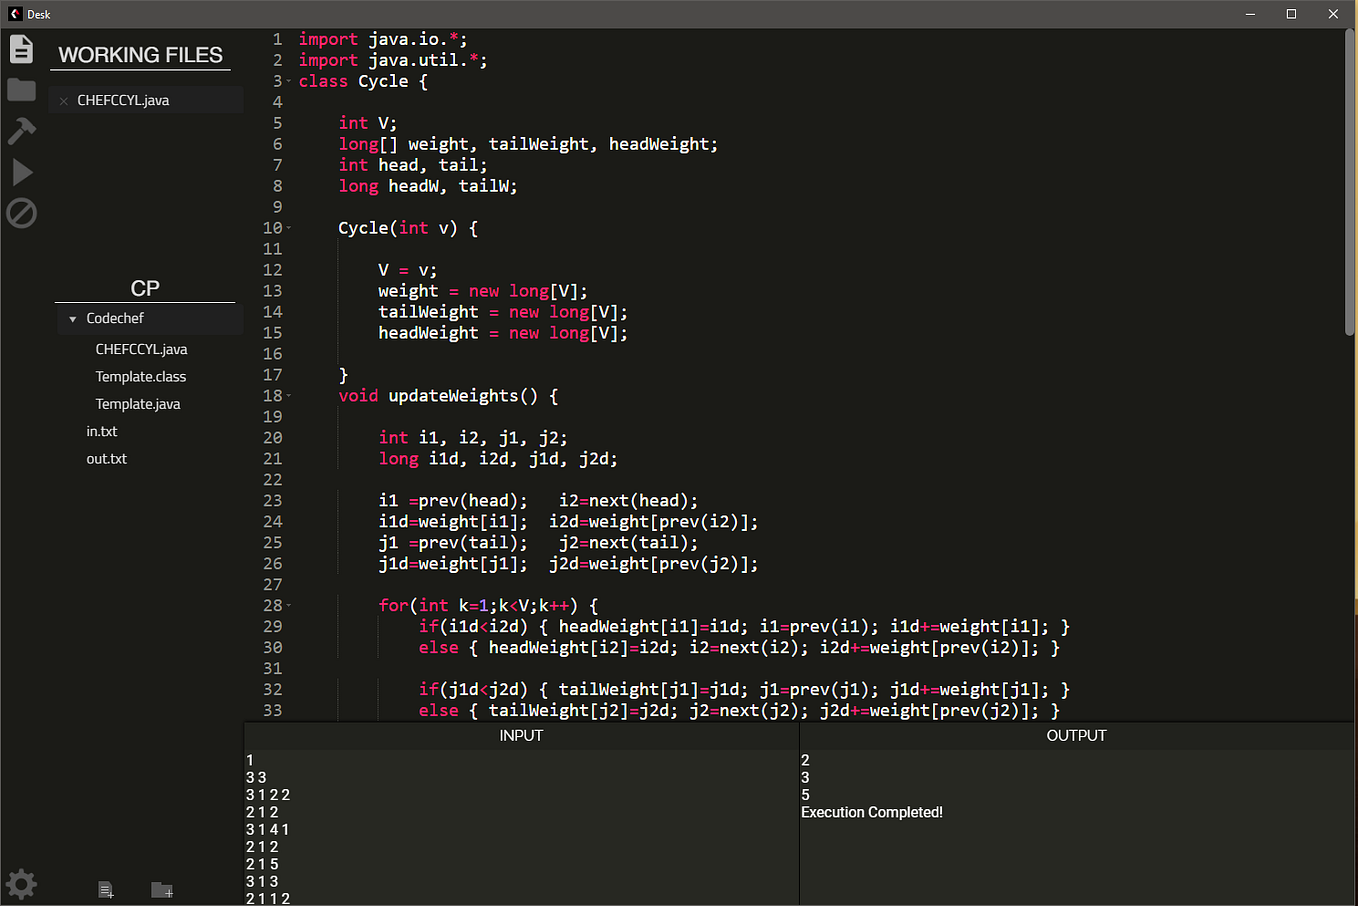Fold the for loop at line 28
1358x906 pixels.
(289, 605)
